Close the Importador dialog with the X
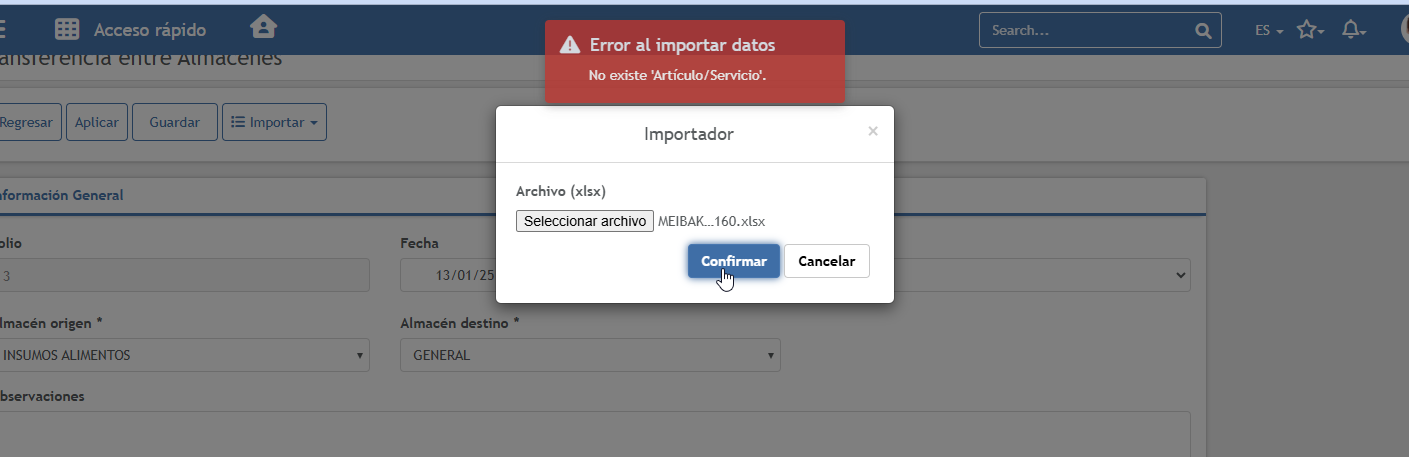The width and height of the screenshot is (1409, 457). point(873,131)
